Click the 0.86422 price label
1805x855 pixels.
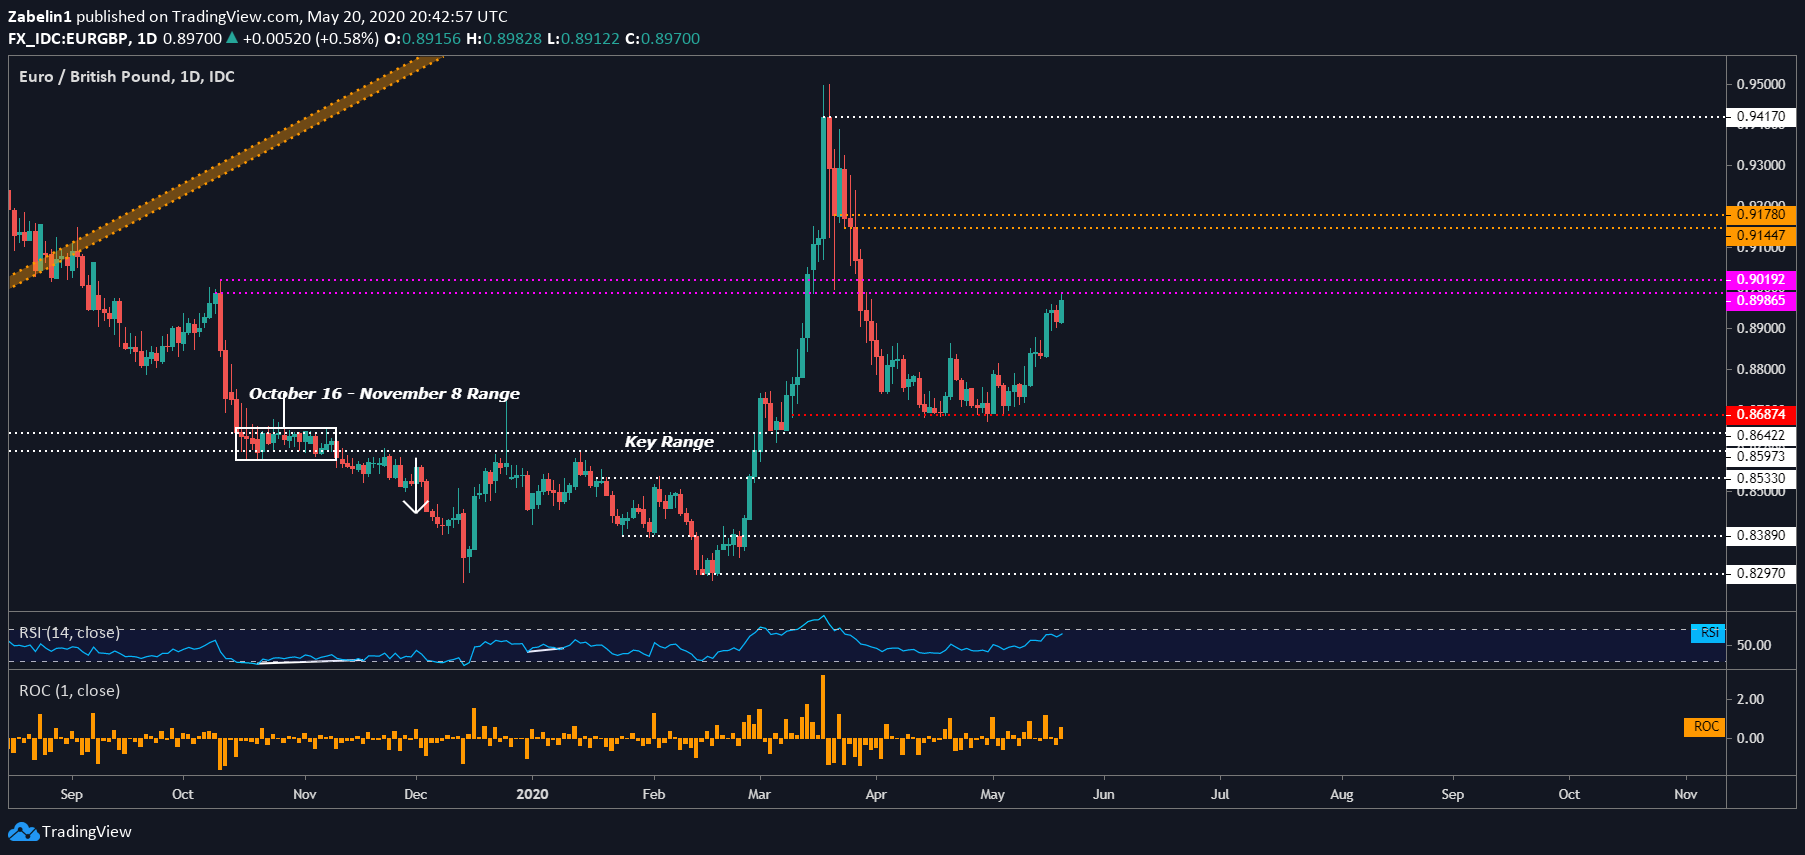1761,436
